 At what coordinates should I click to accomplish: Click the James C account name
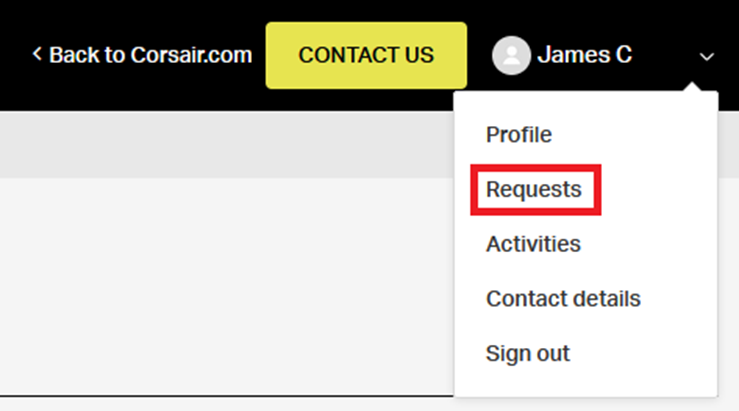(x=584, y=55)
